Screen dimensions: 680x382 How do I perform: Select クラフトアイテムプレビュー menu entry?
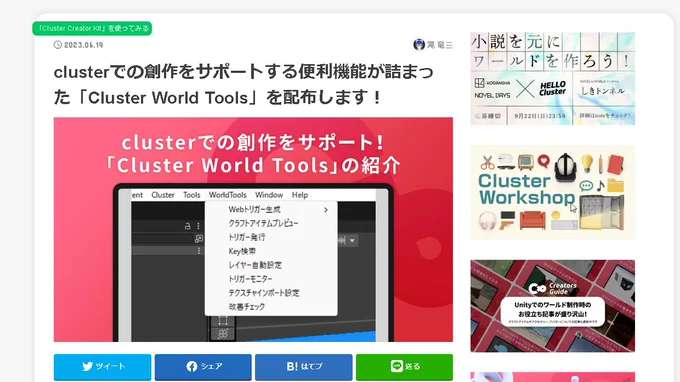tap(271, 223)
